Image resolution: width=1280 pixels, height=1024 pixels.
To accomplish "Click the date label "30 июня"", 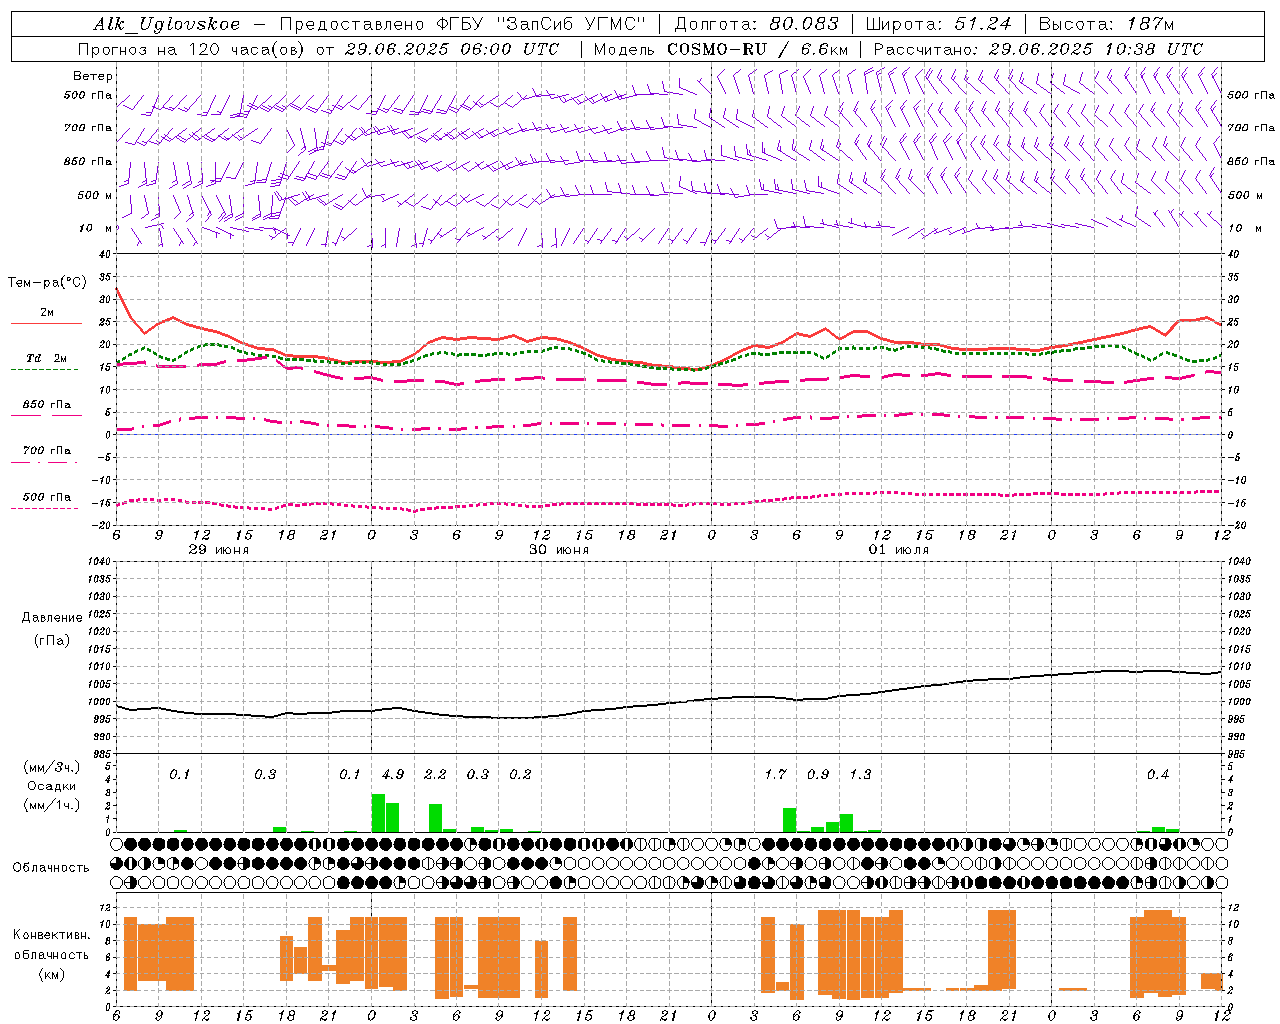I will 559,550.
